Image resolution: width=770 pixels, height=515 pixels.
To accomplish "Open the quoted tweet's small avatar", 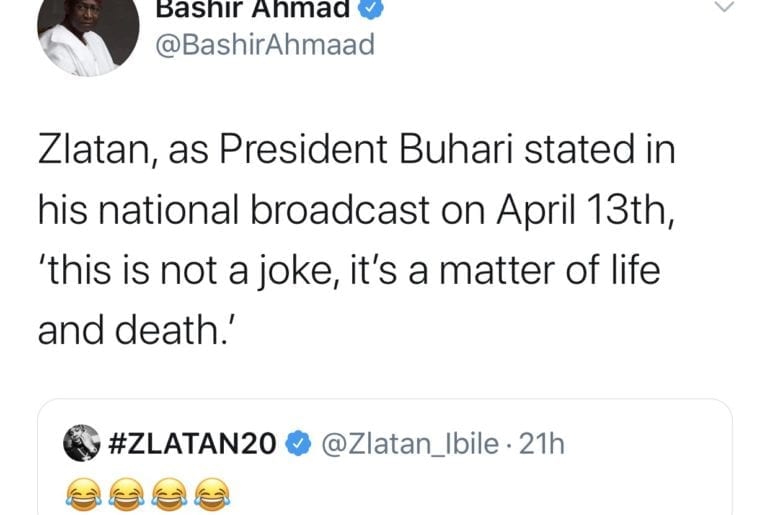I will pyautogui.click(x=80, y=442).
